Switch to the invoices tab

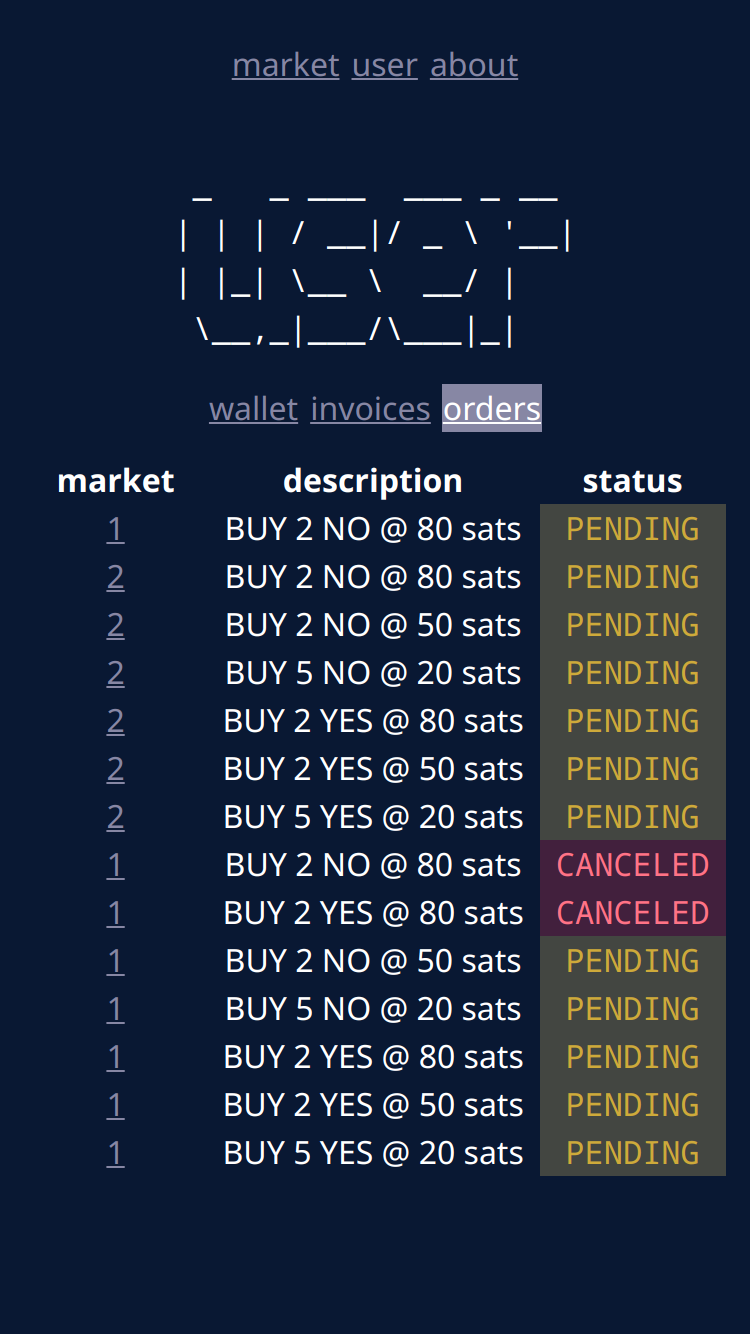[x=370, y=409]
